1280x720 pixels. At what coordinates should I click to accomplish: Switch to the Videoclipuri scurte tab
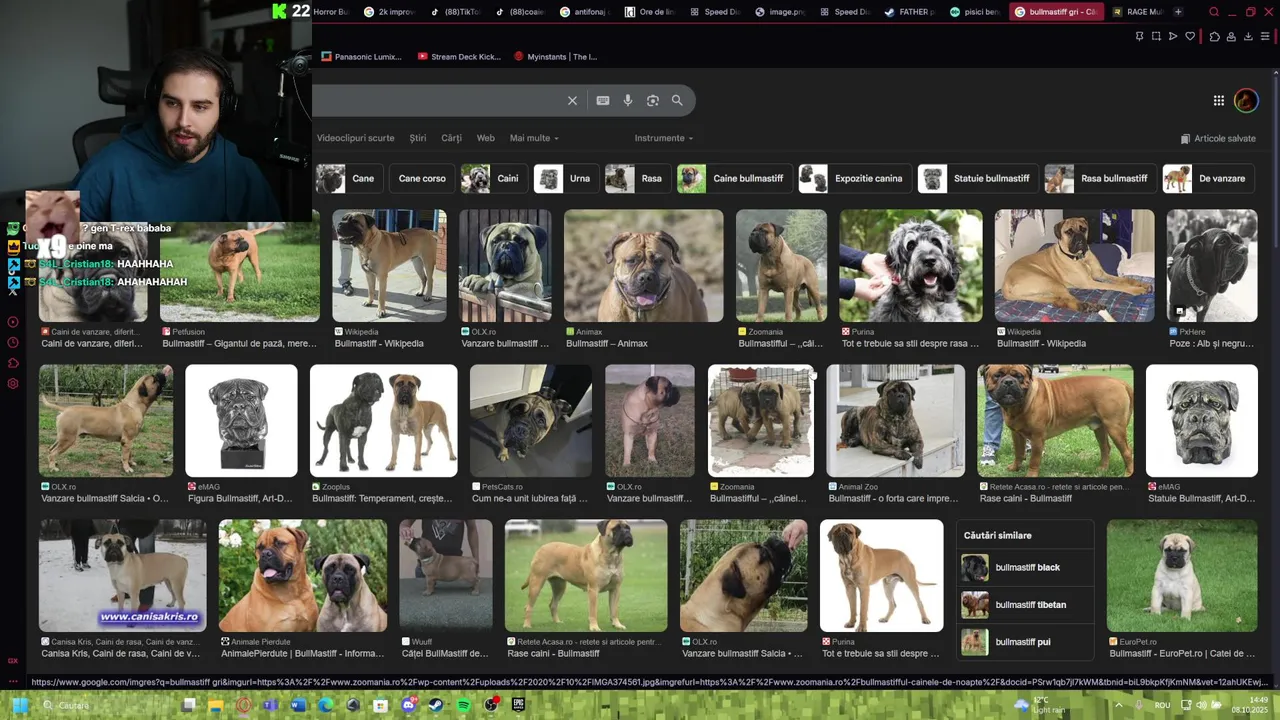355,138
